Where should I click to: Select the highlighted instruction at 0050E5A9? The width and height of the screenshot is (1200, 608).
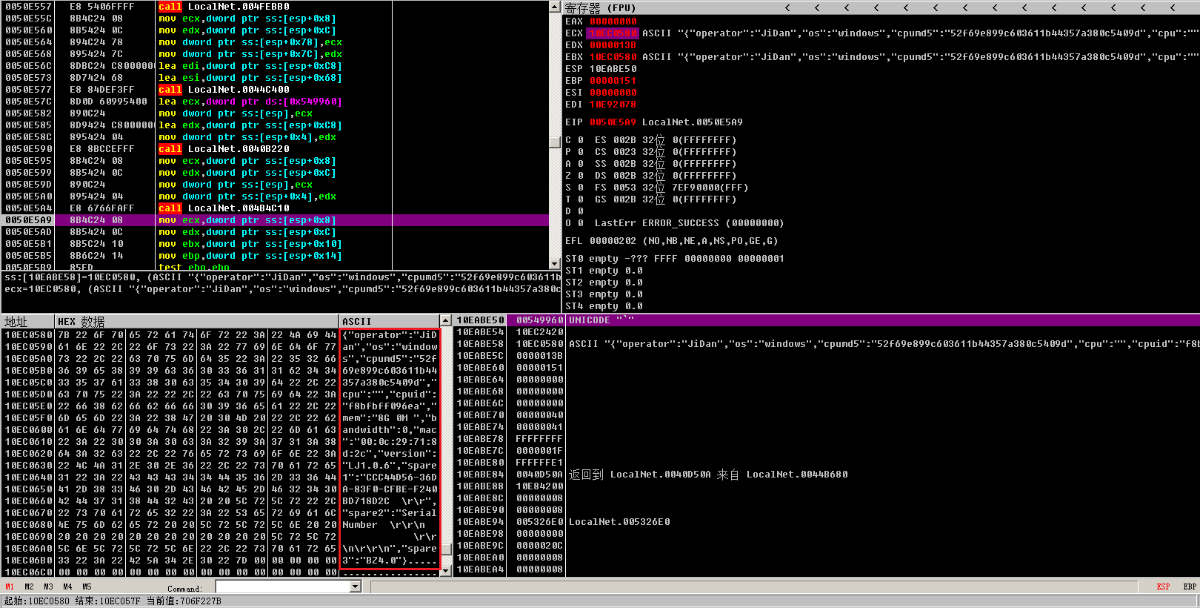[x=275, y=221]
